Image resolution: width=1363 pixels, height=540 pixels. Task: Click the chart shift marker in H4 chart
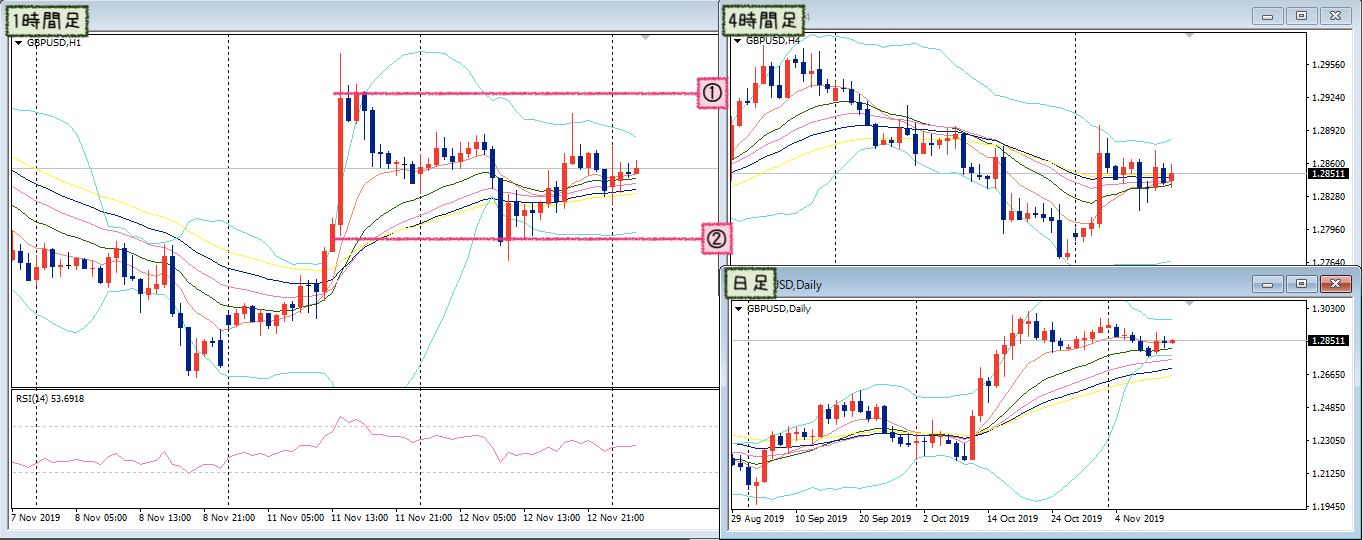(x=1190, y=36)
